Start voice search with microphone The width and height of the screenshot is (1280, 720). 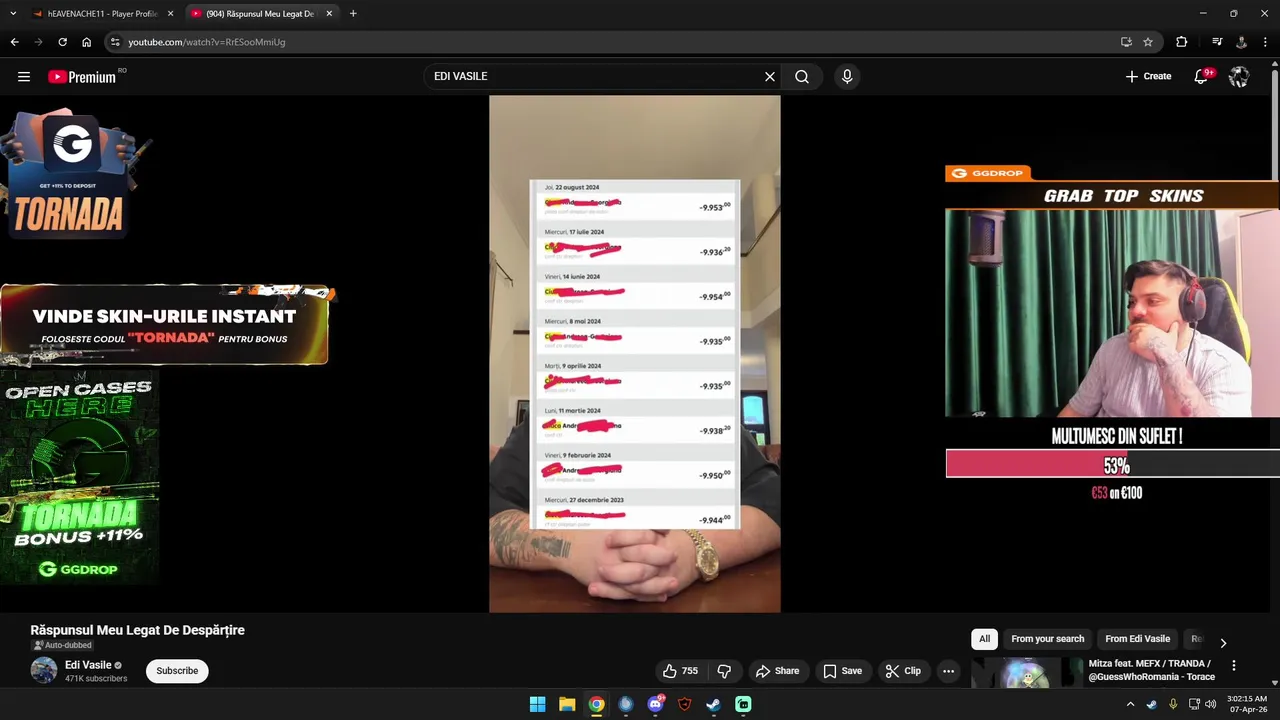point(847,77)
